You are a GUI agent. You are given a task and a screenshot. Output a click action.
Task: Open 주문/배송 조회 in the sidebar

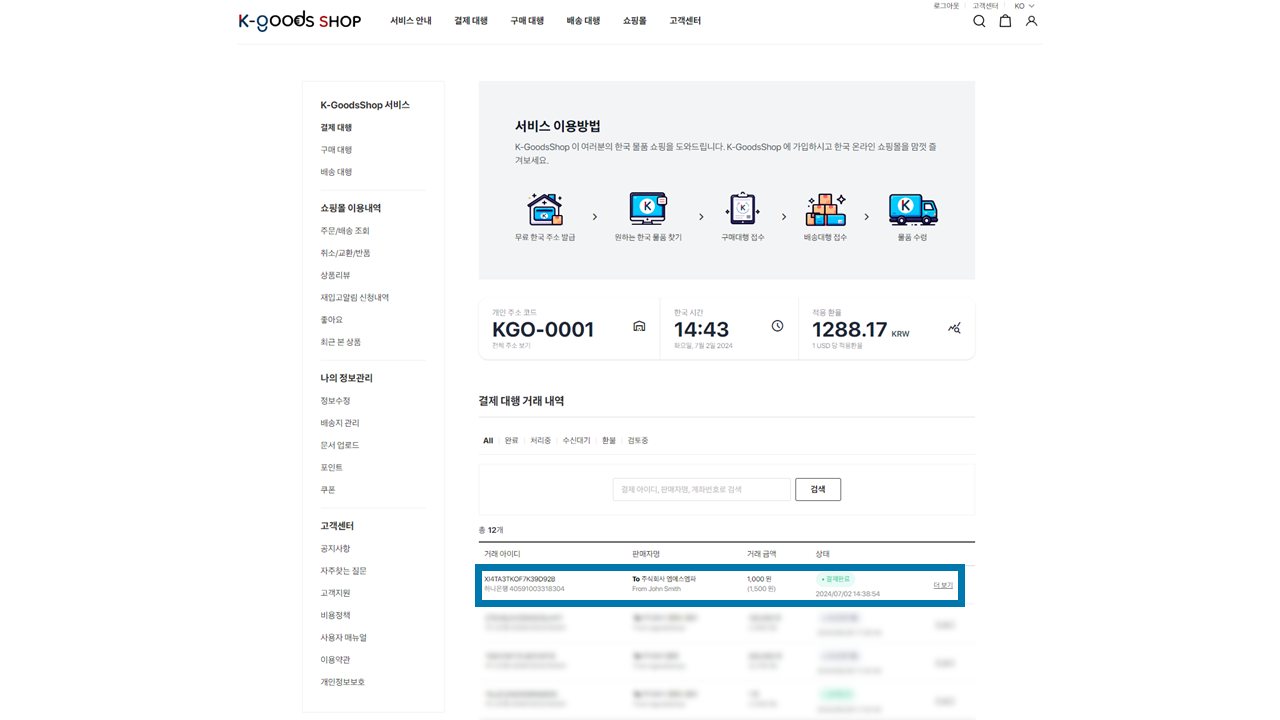point(345,231)
